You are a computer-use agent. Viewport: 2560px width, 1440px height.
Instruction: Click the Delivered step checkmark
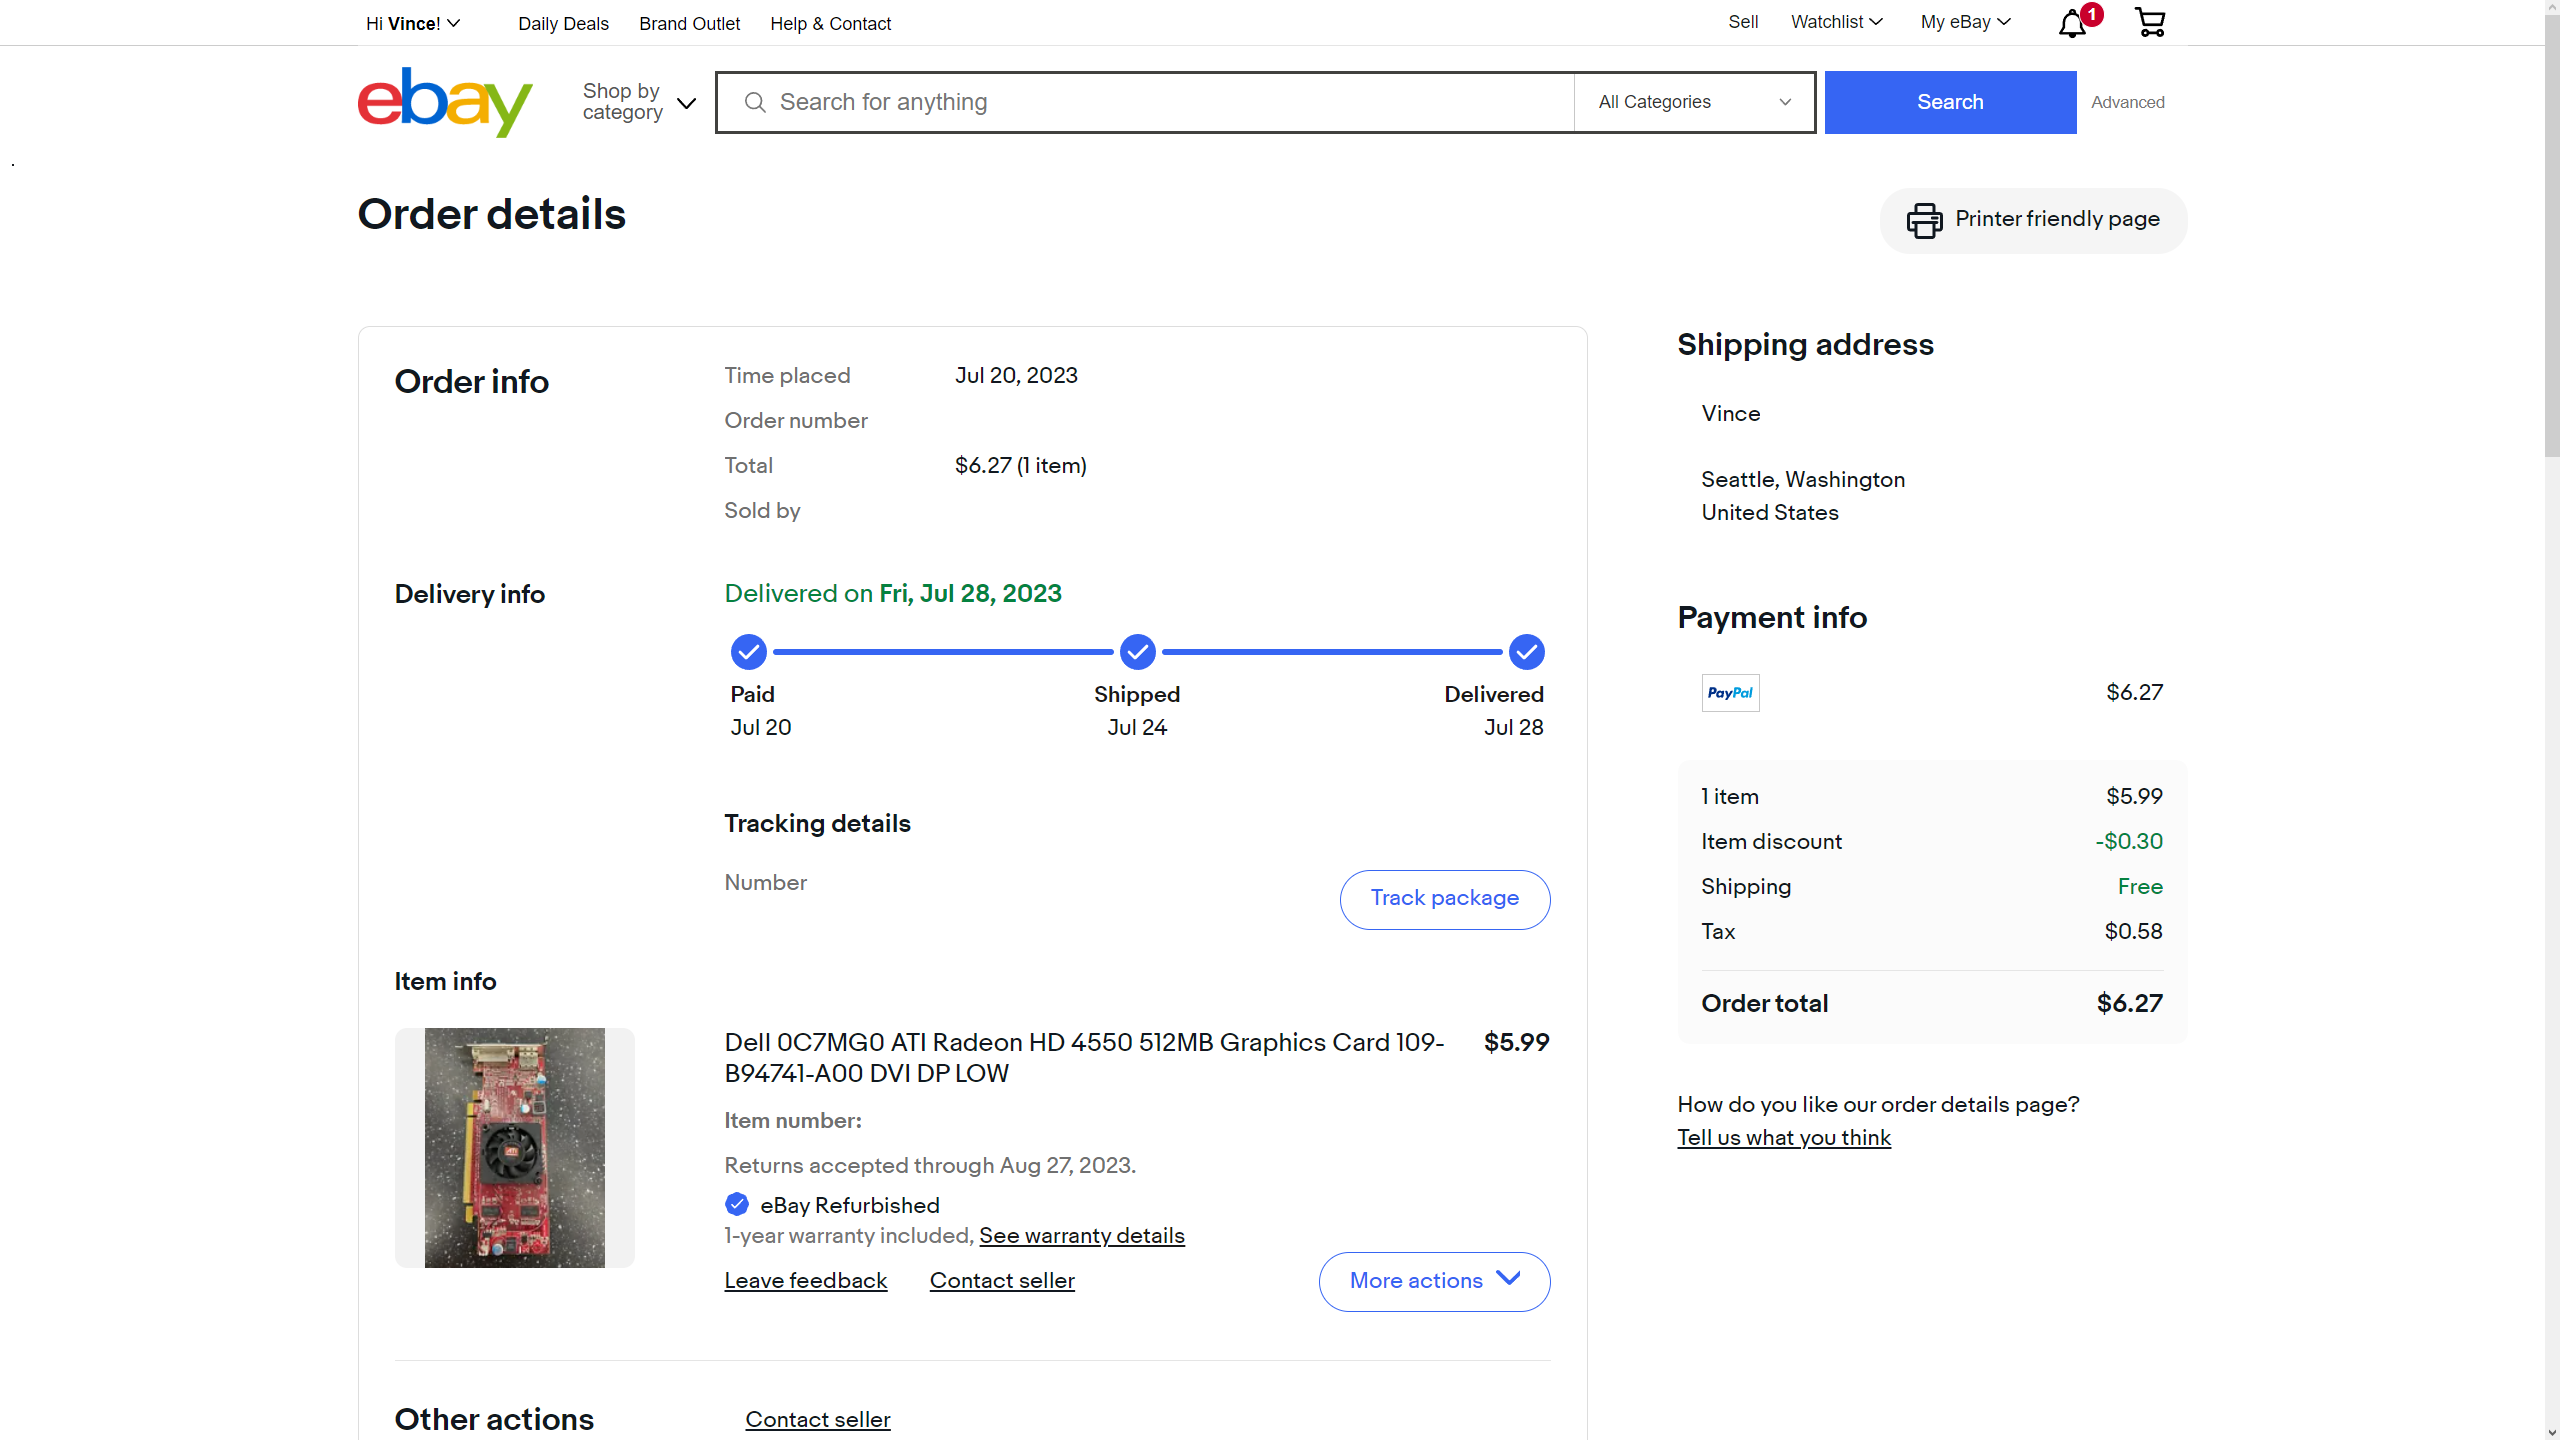click(x=1526, y=652)
